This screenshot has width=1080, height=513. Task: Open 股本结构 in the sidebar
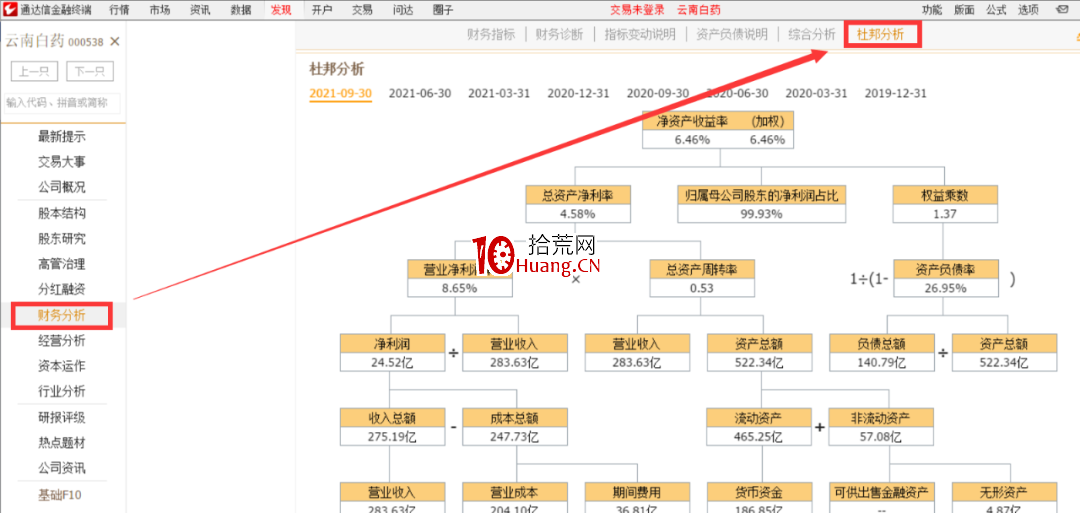(62, 213)
